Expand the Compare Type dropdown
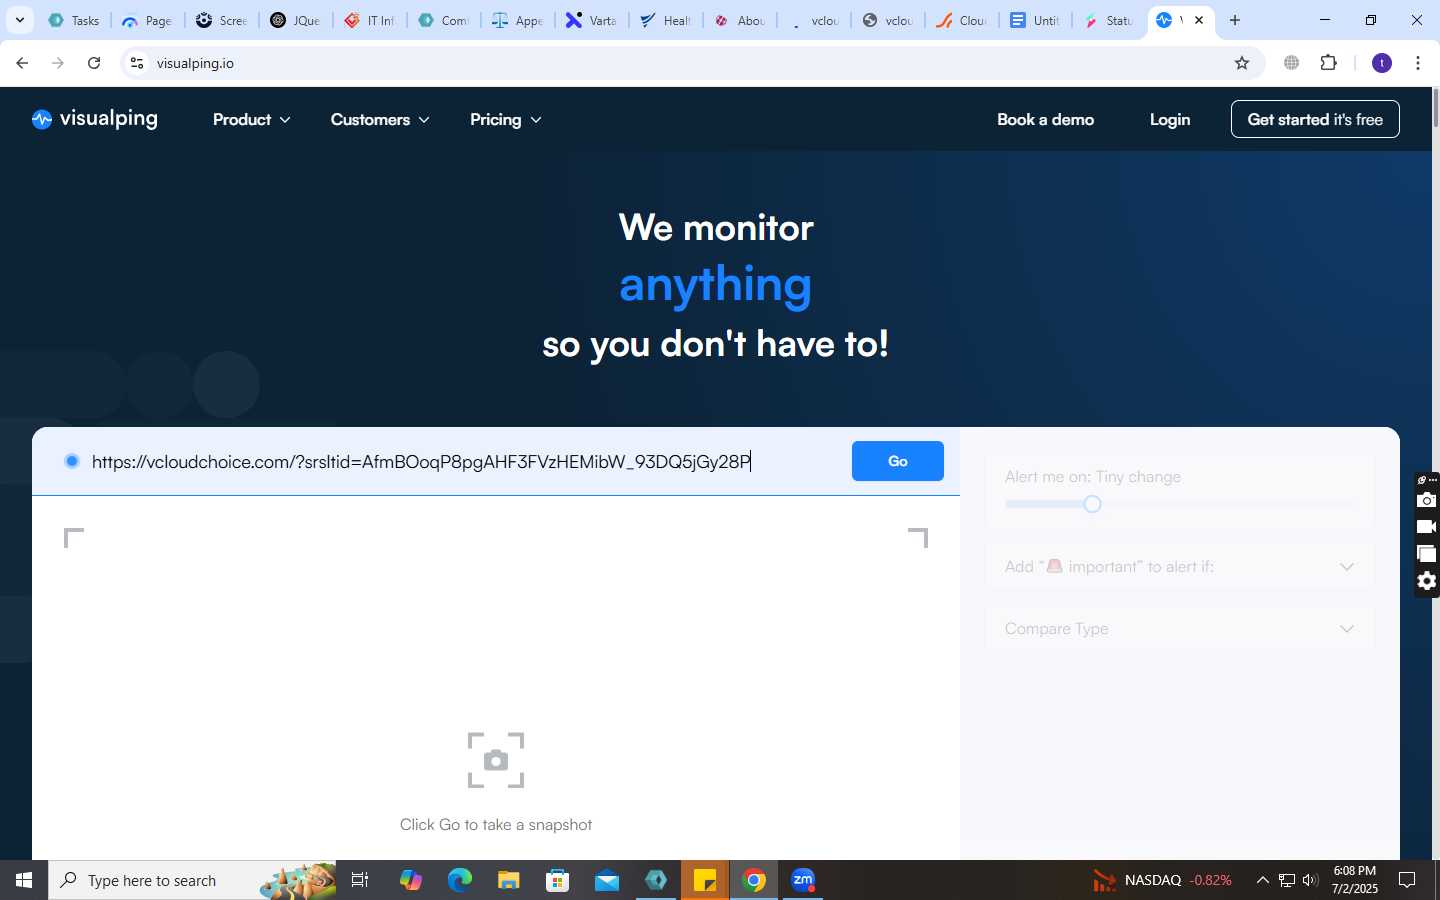Screen dimensions: 1440x900 (x=1180, y=629)
